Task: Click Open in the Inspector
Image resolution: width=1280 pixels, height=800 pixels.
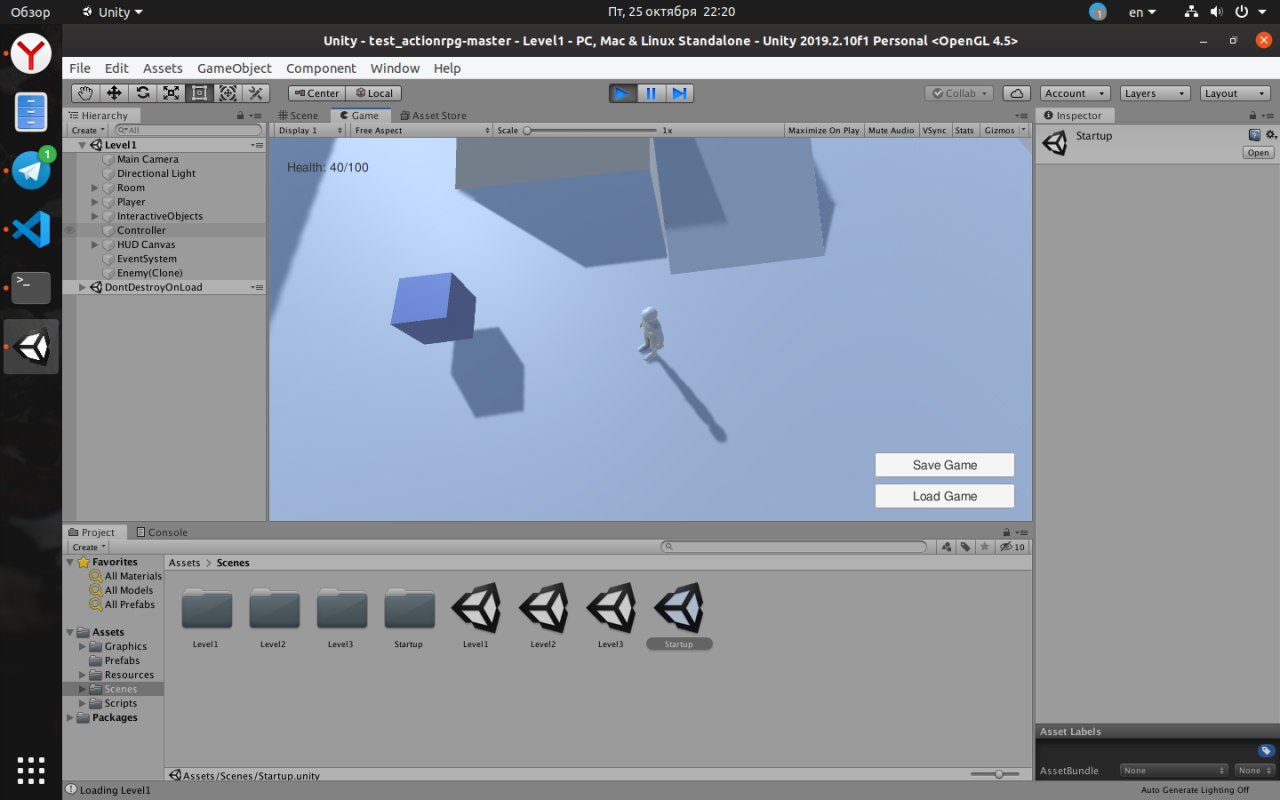Action: (x=1258, y=153)
